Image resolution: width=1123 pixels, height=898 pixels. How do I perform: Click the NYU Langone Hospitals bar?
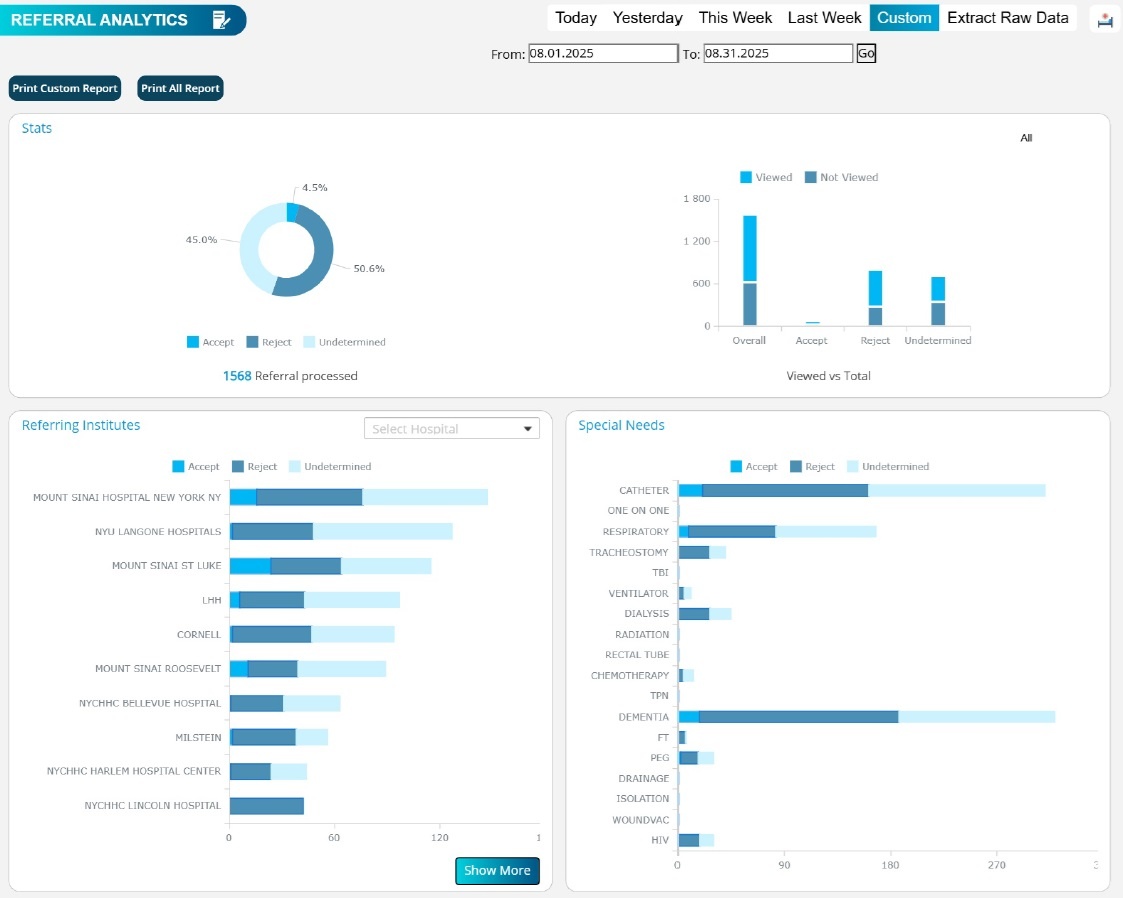pyautogui.click(x=341, y=531)
